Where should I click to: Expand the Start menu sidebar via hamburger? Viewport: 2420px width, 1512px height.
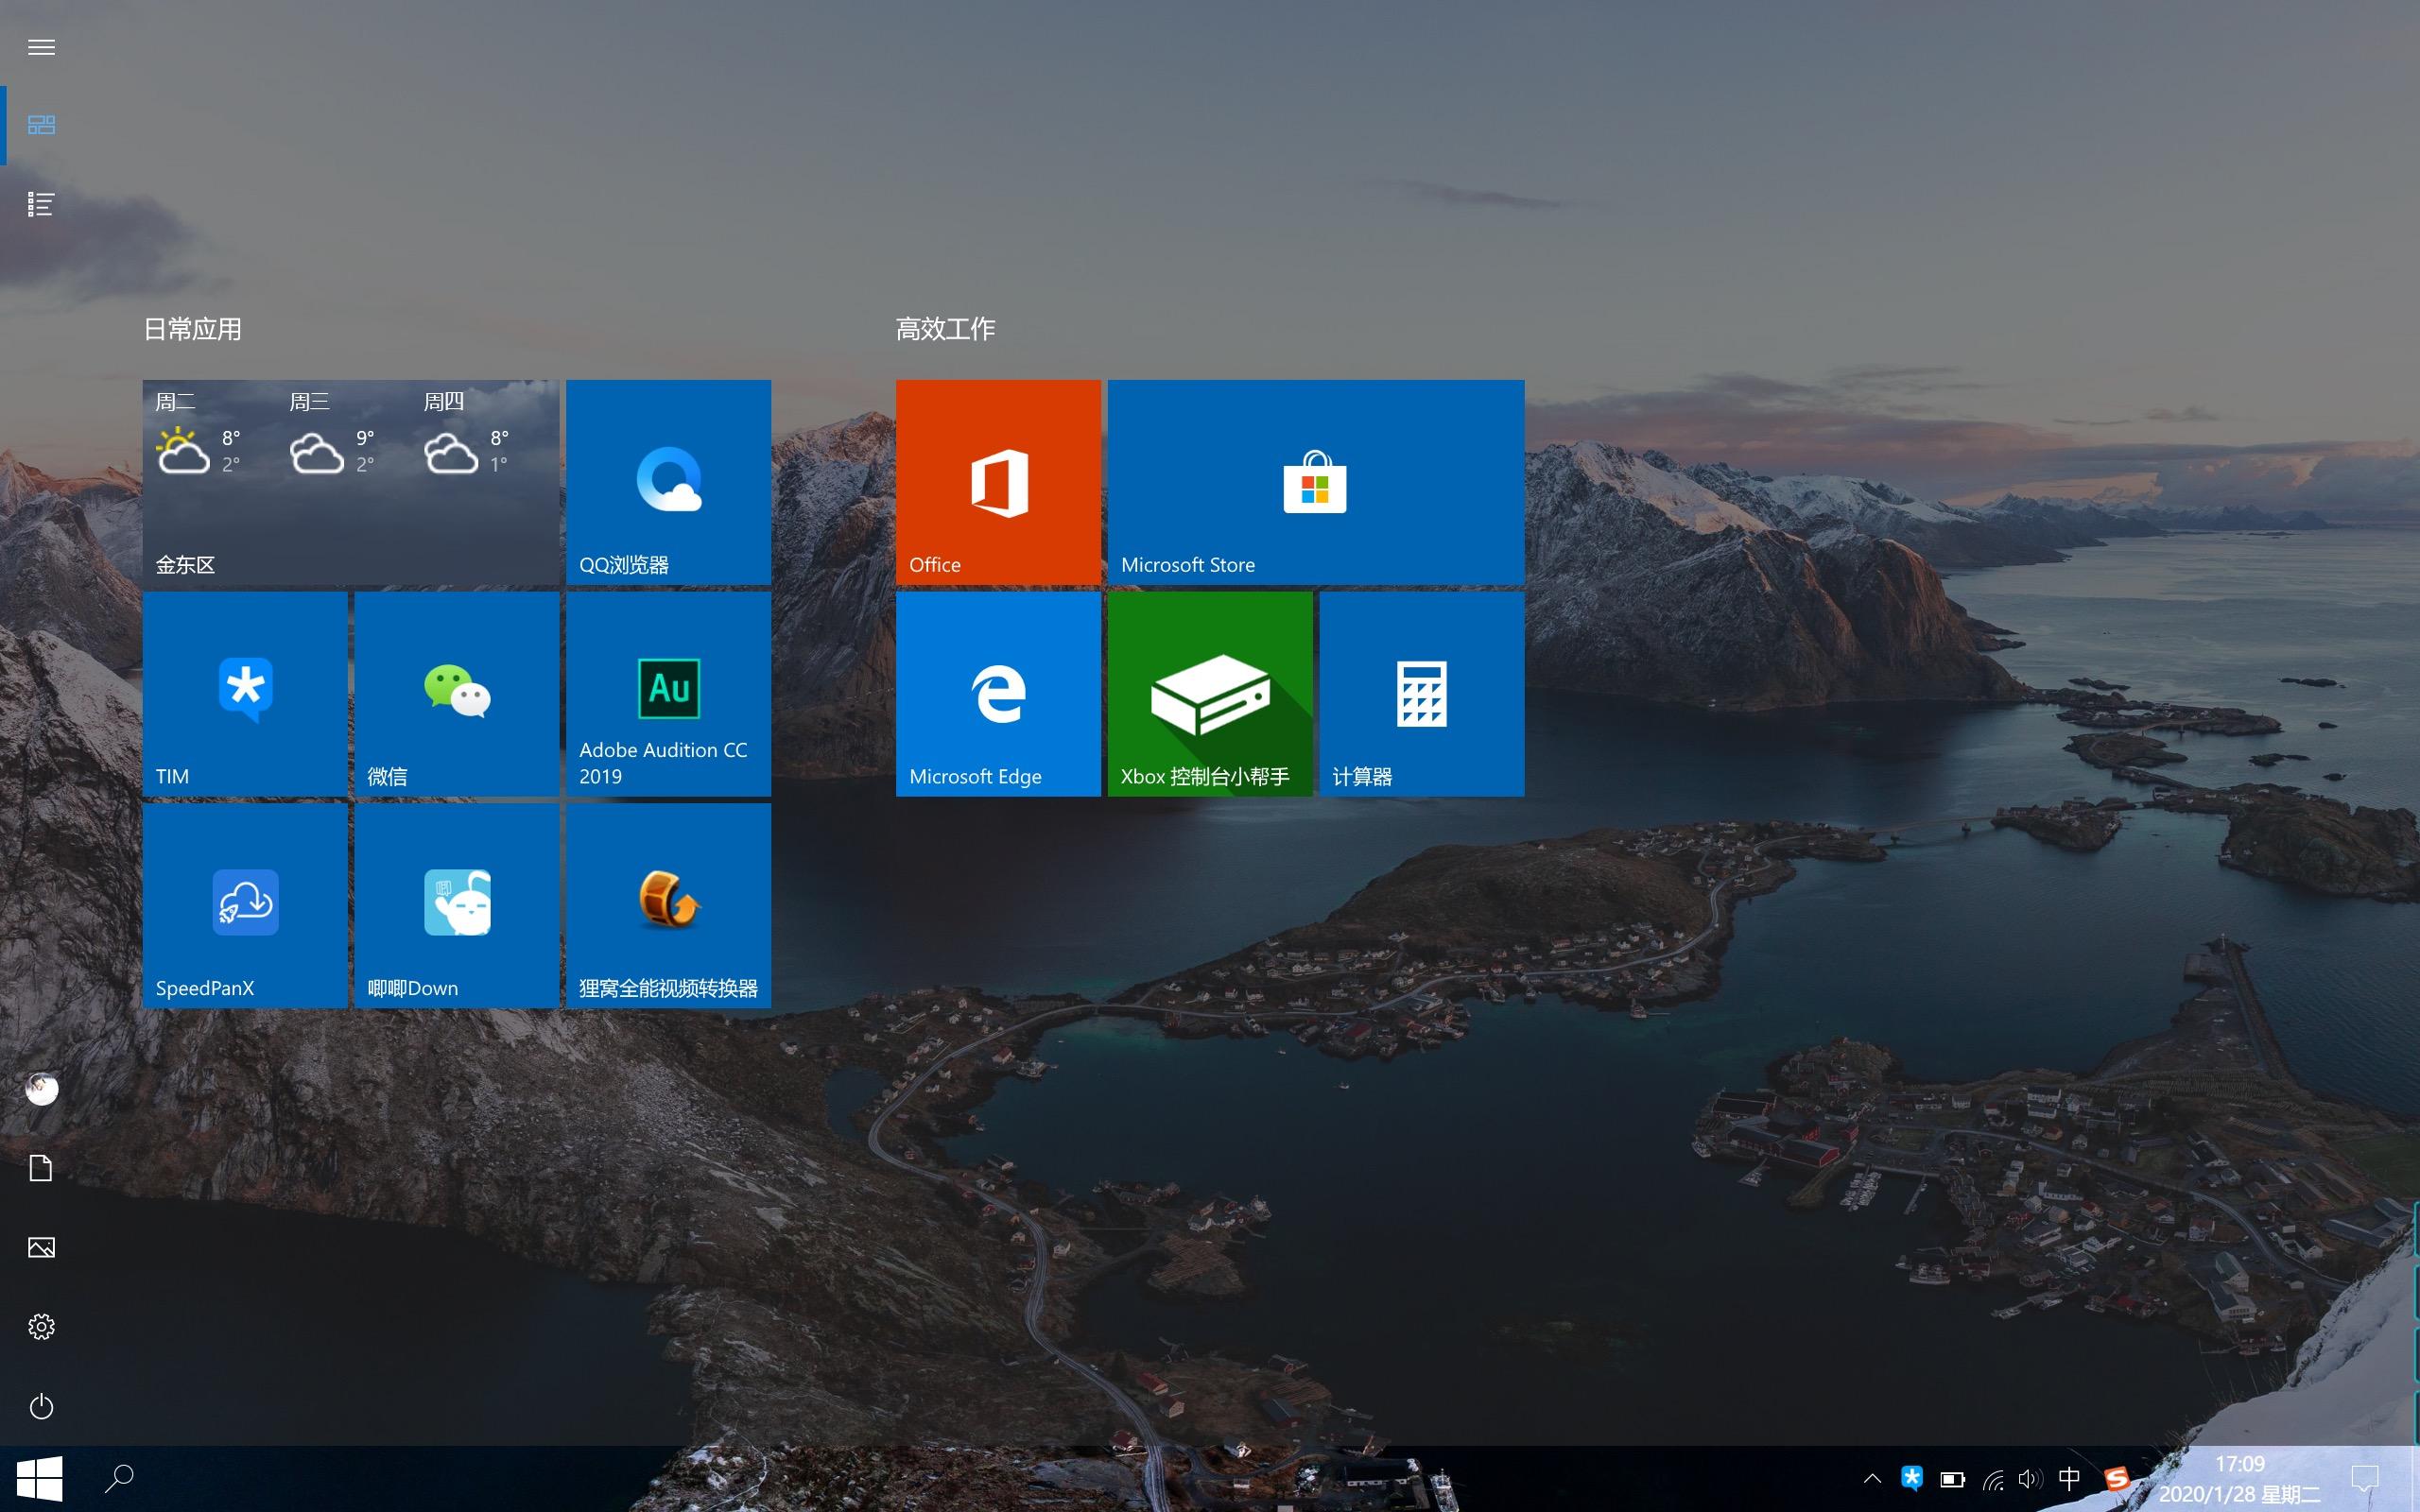[x=41, y=47]
